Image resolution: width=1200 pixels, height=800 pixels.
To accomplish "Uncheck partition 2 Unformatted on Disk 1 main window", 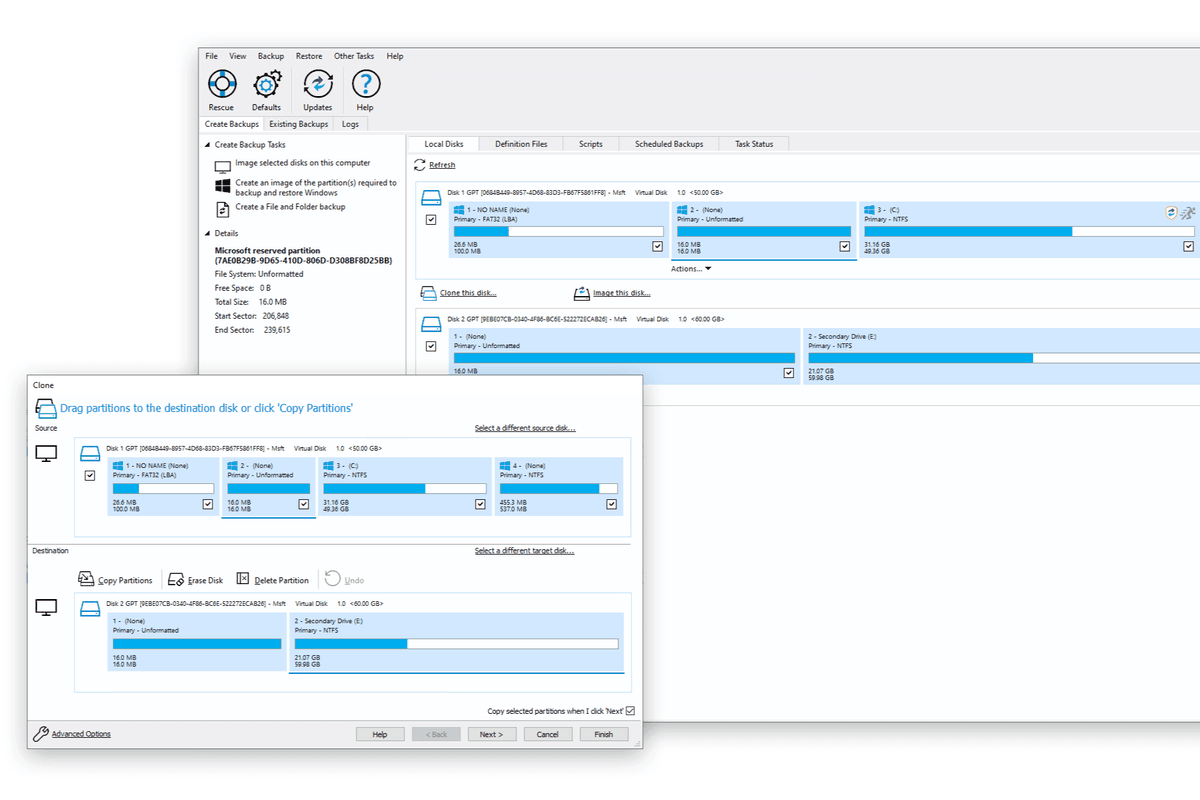I will click(x=845, y=246).
